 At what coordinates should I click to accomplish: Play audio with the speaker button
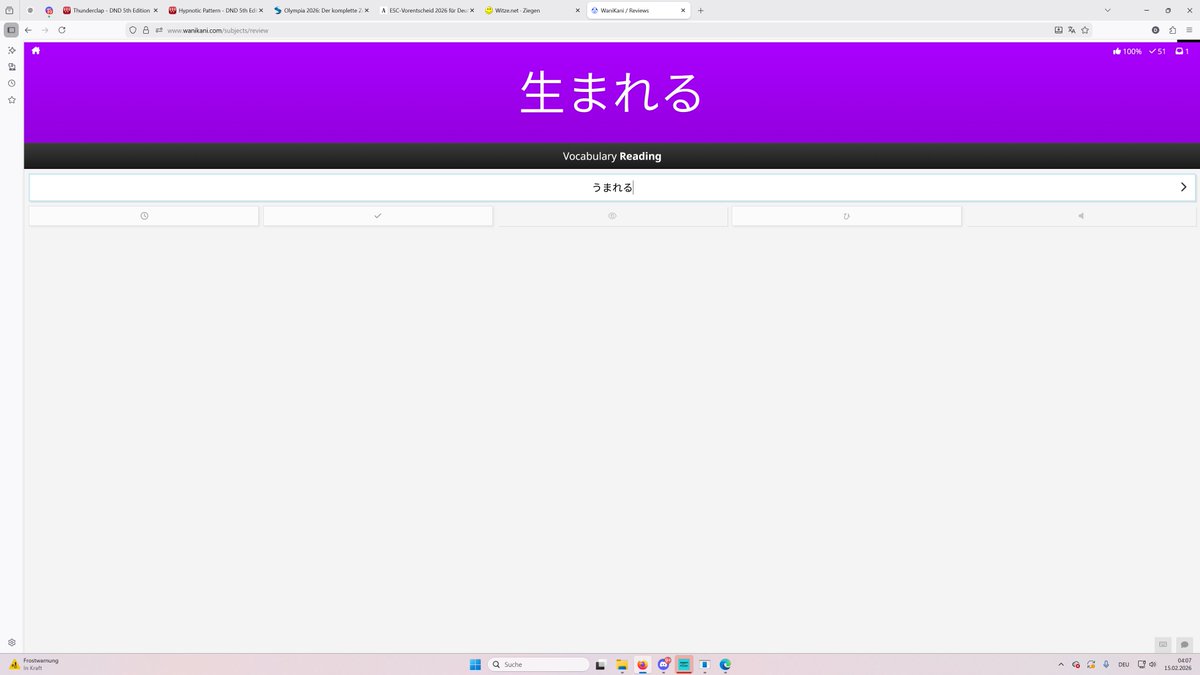[x=1081, y=216]
